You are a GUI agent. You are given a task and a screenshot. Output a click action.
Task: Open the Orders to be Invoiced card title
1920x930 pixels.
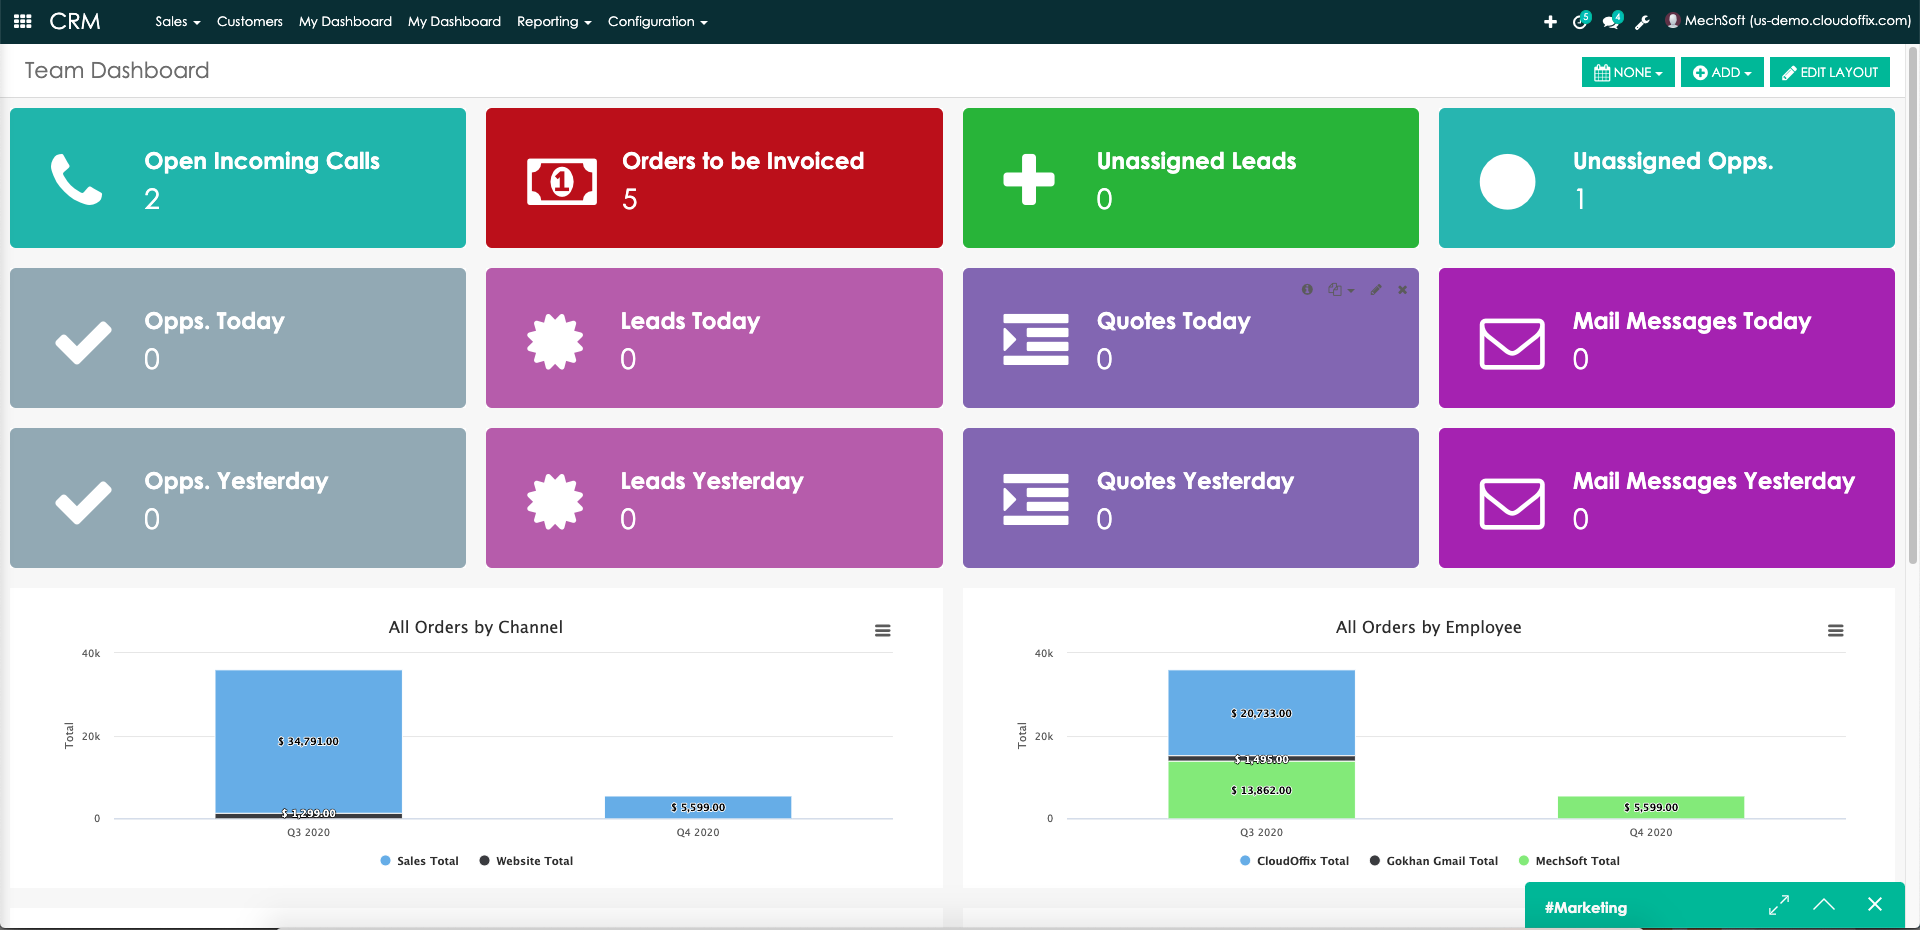click(743, 161)
